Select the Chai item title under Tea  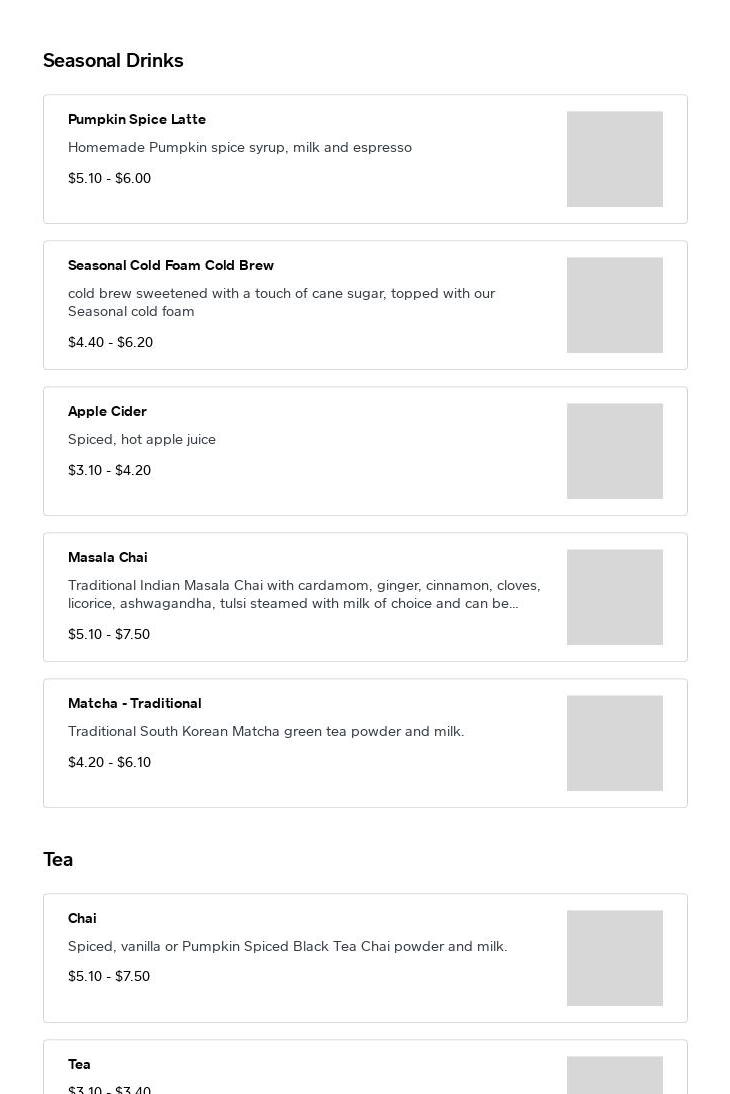(82, 918)
